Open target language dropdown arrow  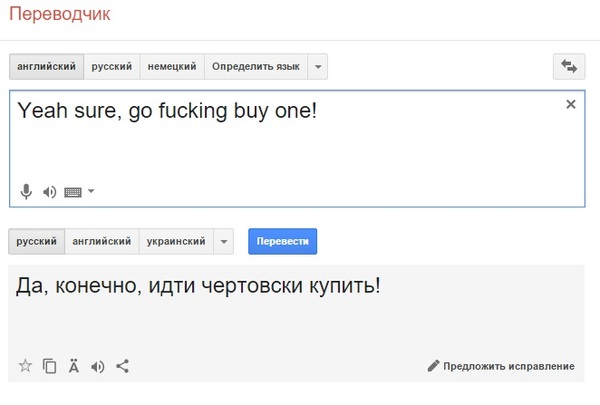click(224, 242)
